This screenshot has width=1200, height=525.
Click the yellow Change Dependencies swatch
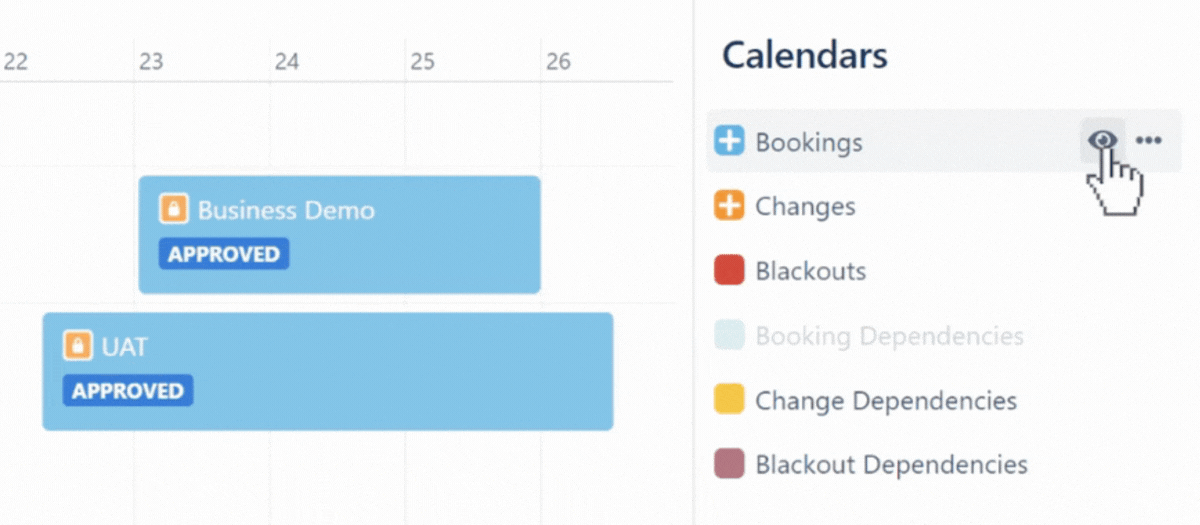tap(729, 400)
